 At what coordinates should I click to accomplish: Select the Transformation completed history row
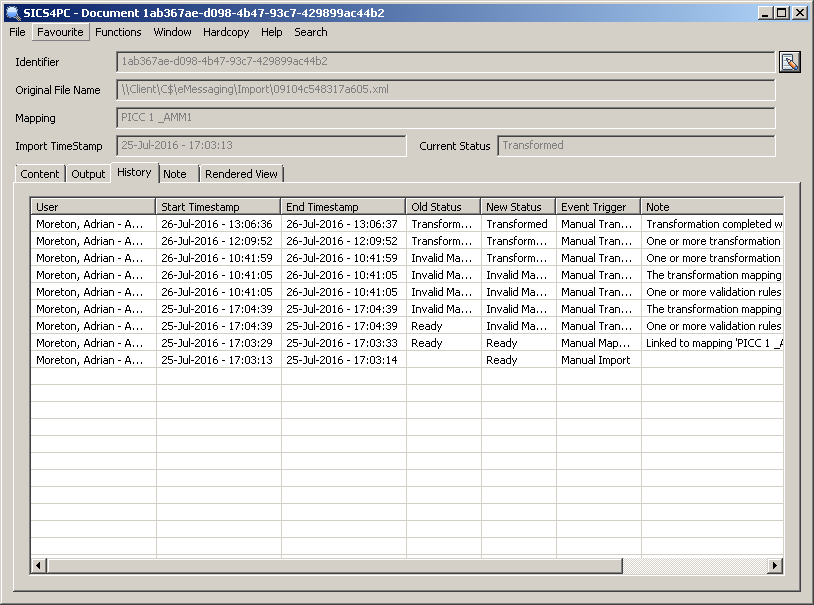point(400,224)
